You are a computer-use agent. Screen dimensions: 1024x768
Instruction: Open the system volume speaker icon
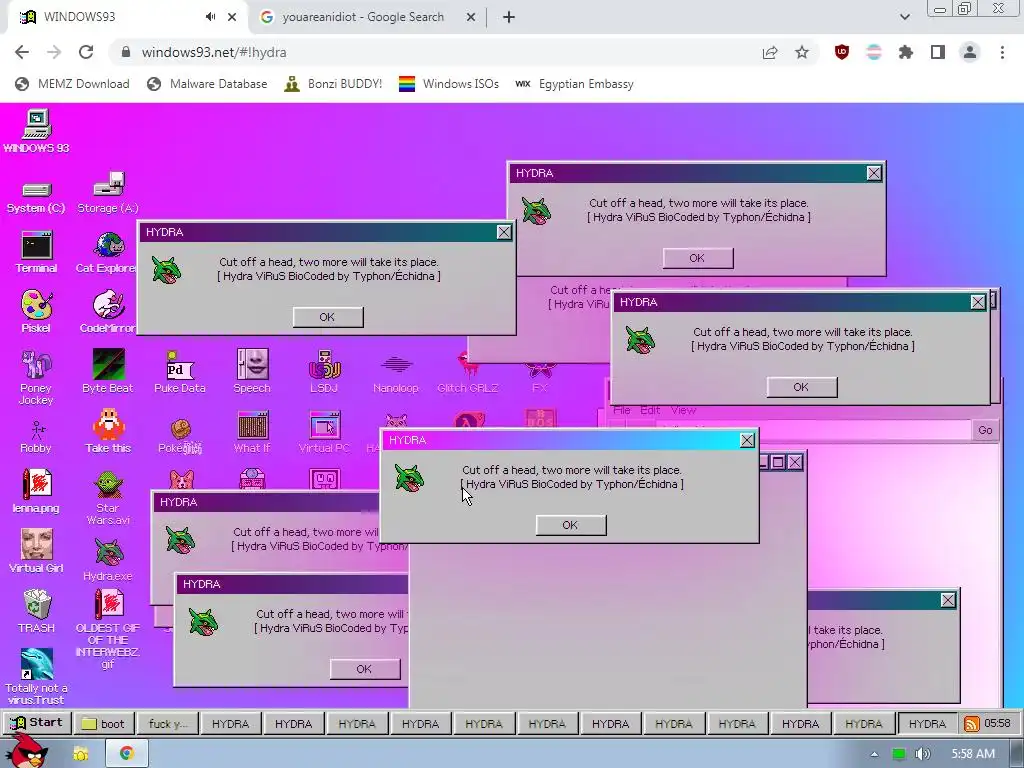point(923,754)
